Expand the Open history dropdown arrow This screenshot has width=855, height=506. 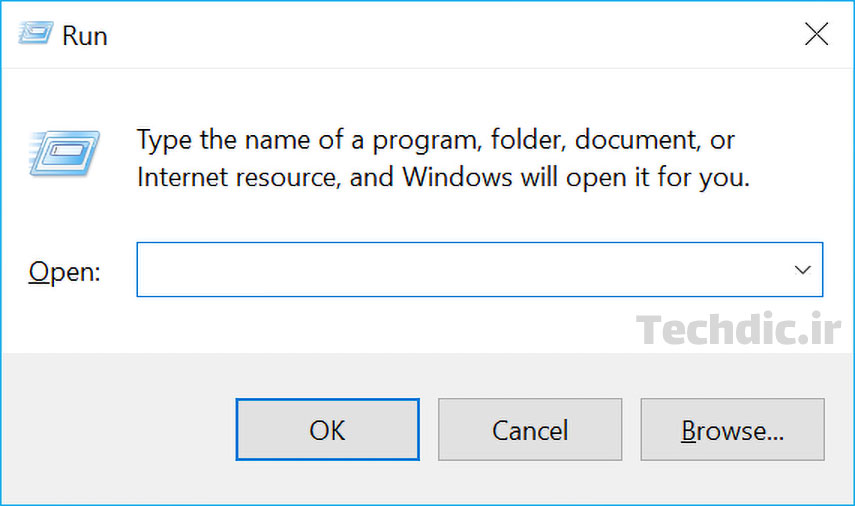pos(801,270)
